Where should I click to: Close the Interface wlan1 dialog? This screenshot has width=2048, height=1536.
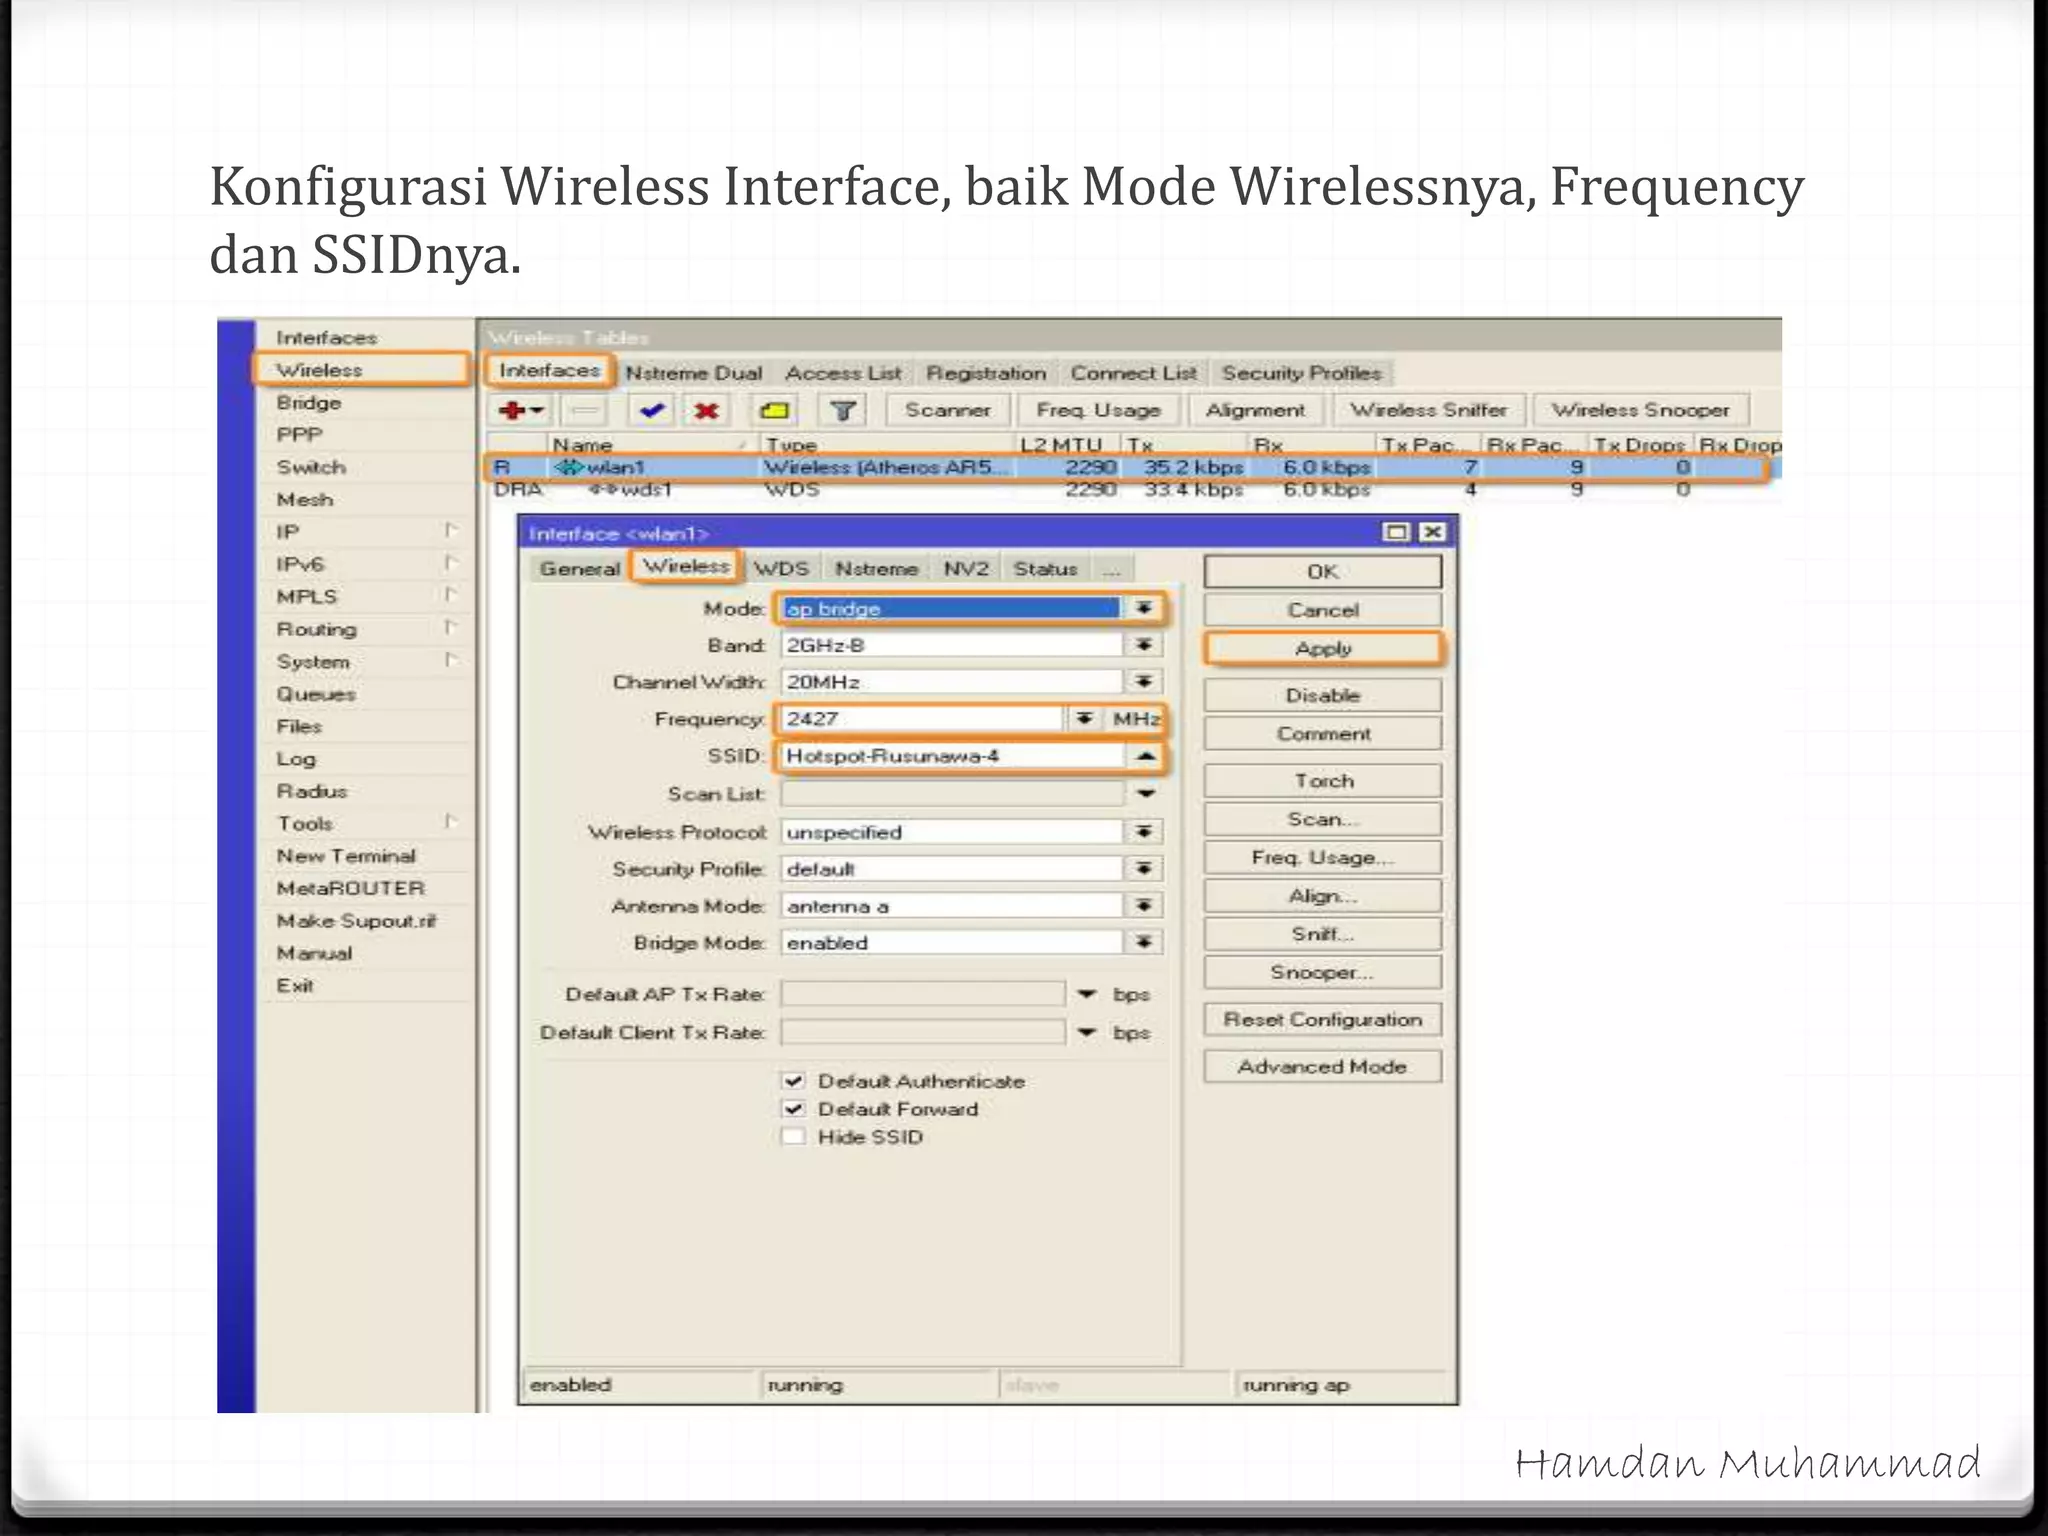[1432, 532]
